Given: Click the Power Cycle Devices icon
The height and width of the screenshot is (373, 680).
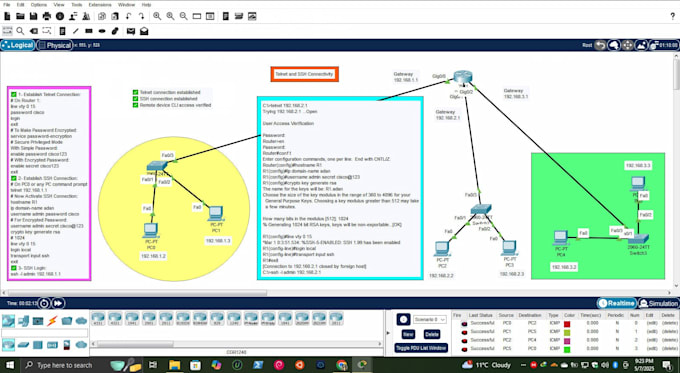Looking at the screenshot, I should pos(44,303).
